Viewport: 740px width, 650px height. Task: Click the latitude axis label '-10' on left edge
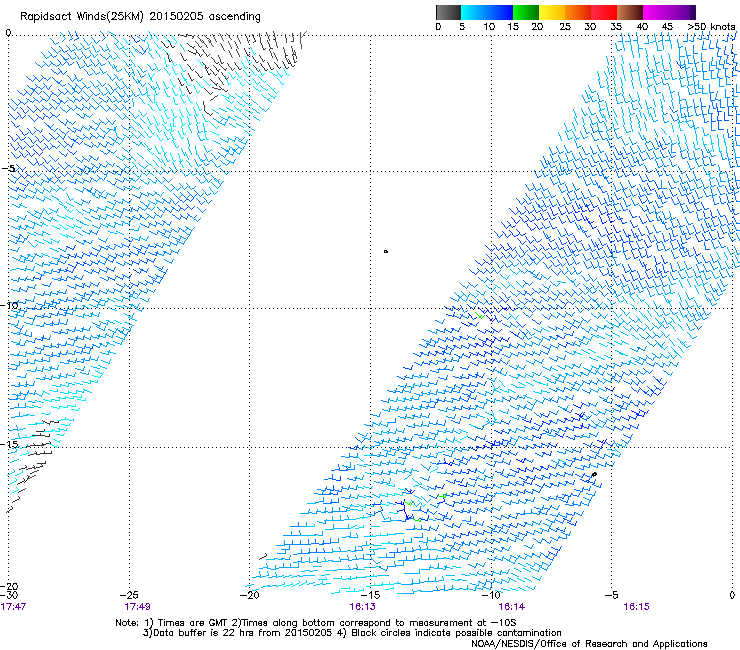9,305
